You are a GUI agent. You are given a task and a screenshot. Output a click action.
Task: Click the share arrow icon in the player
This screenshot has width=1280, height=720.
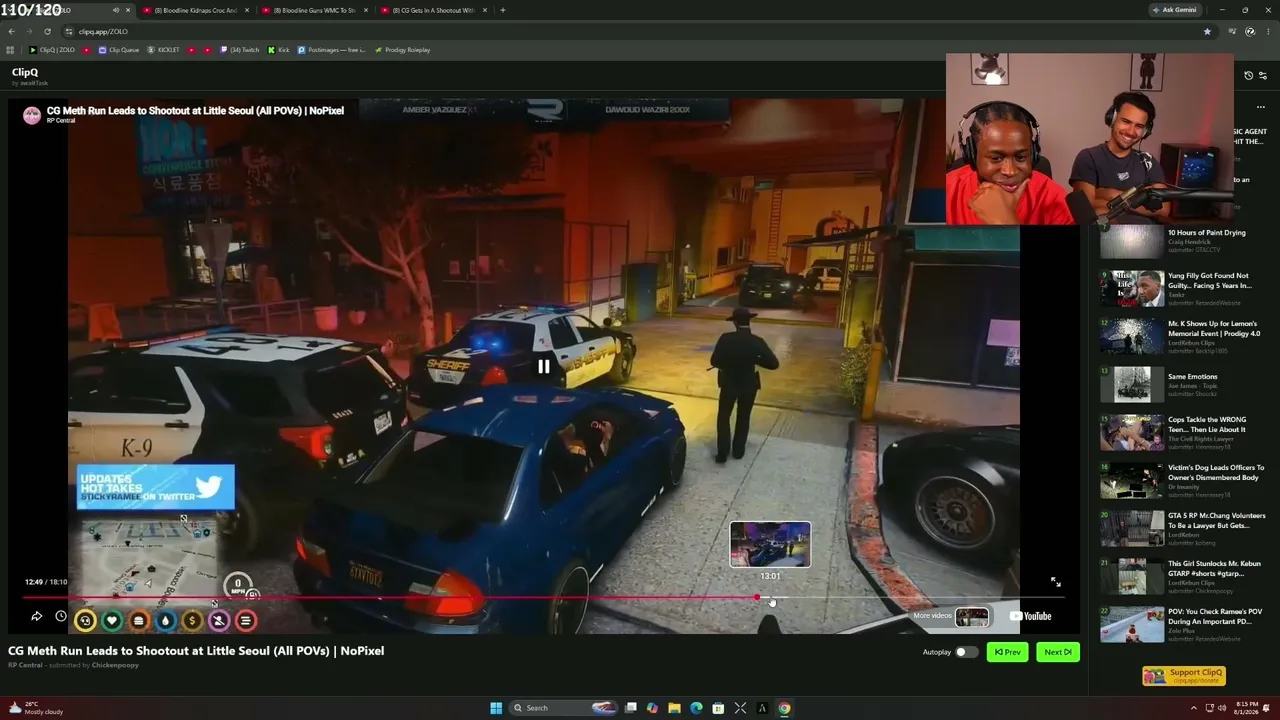coord(36,616)
